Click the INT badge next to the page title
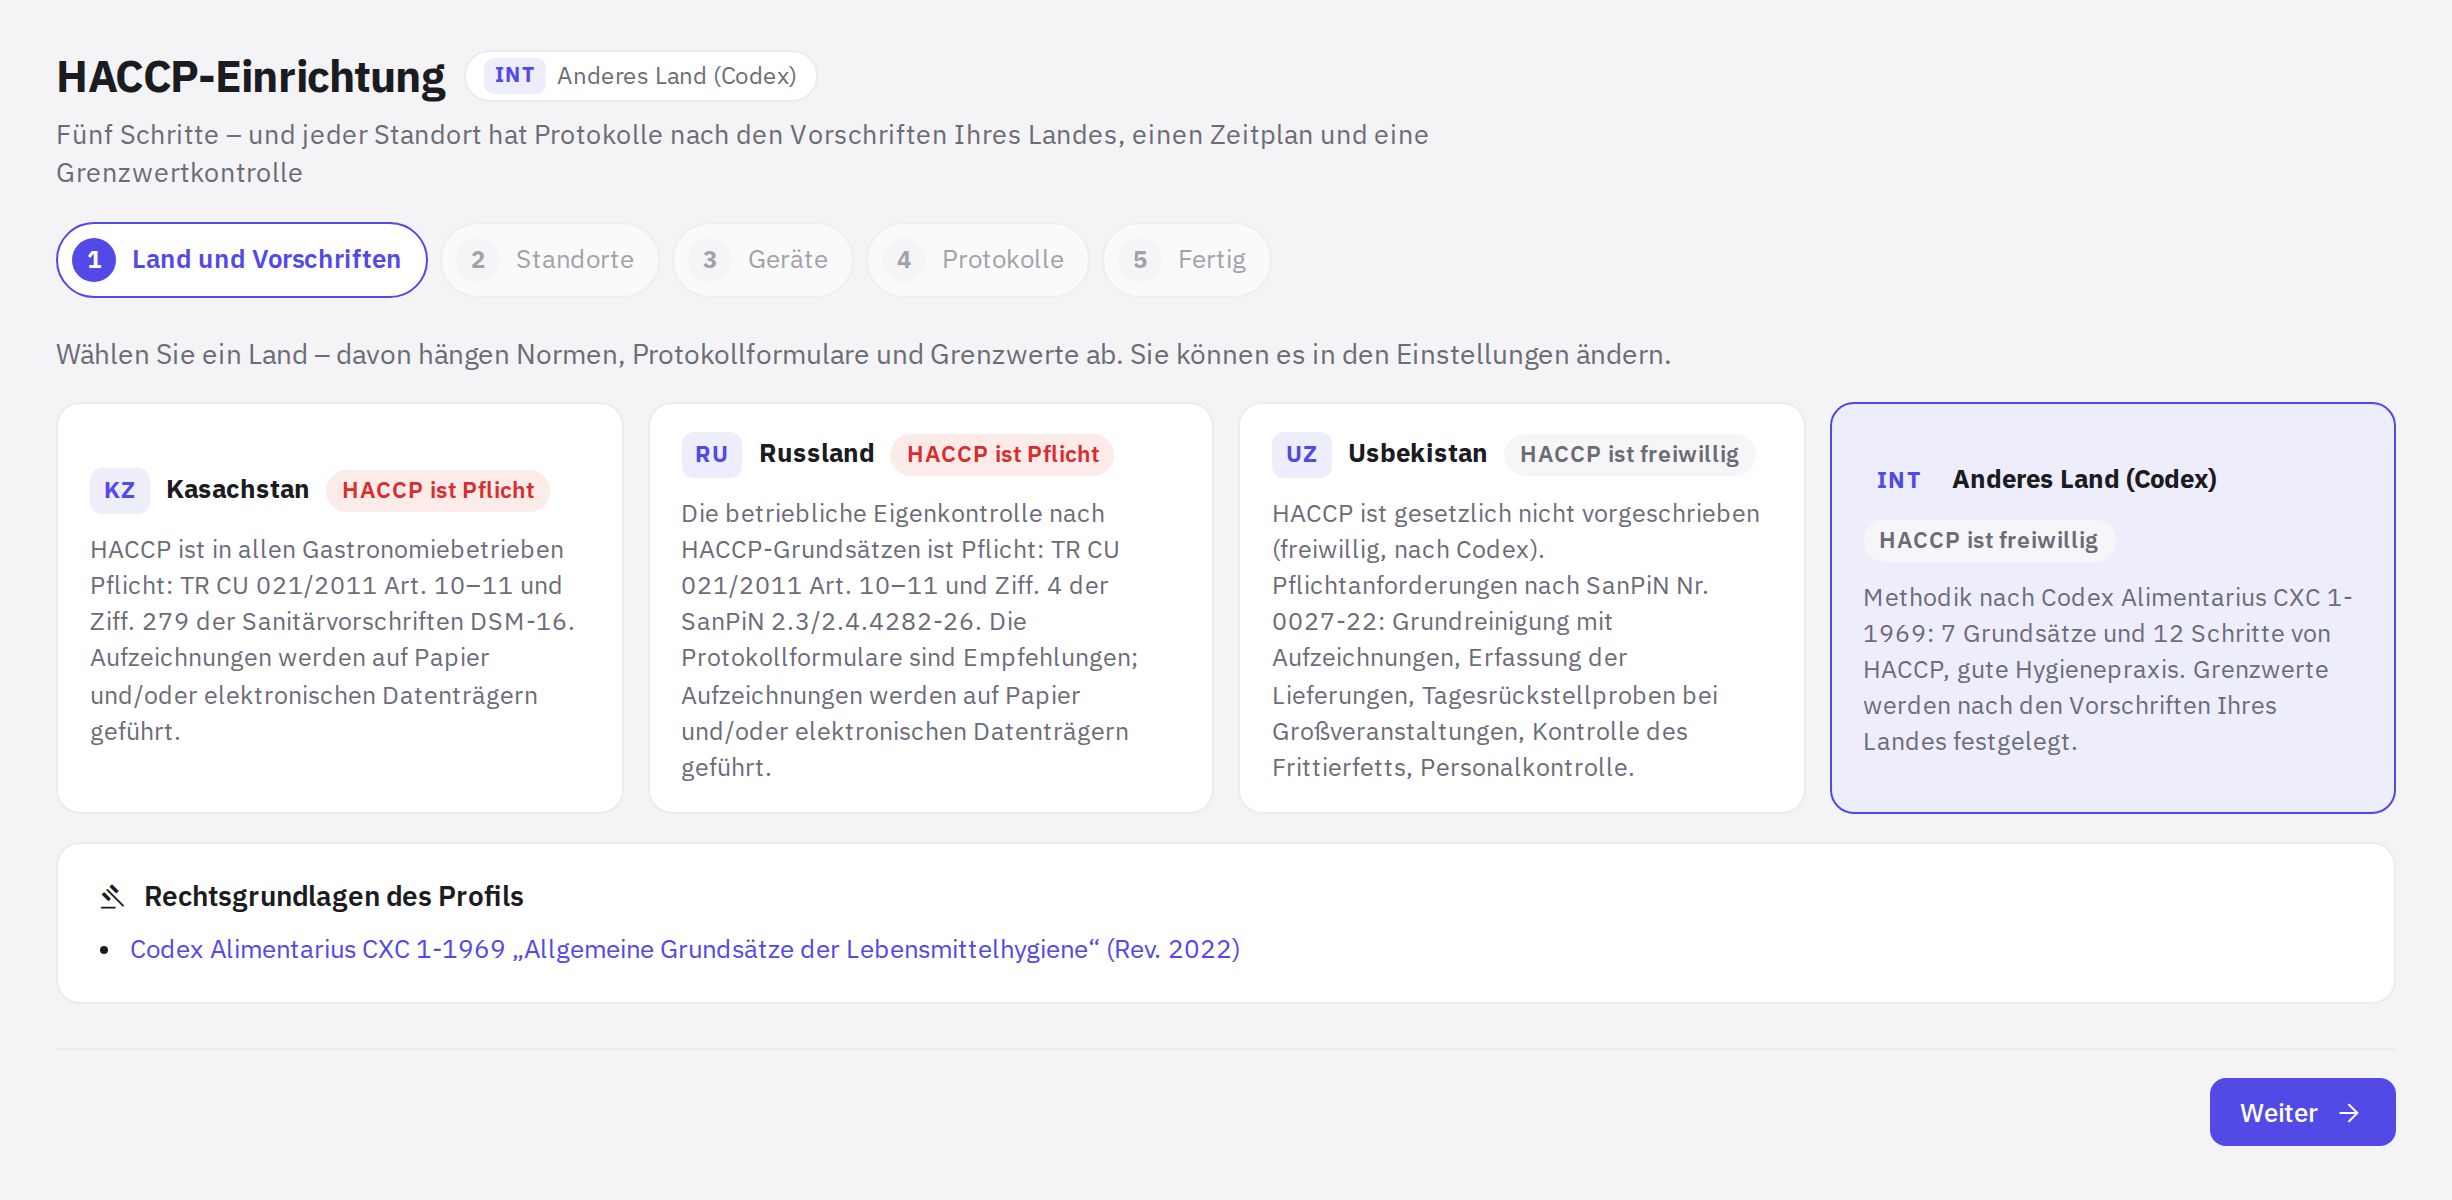Viewport: 2452px width, 1200px height. click(x=515, y=76)
